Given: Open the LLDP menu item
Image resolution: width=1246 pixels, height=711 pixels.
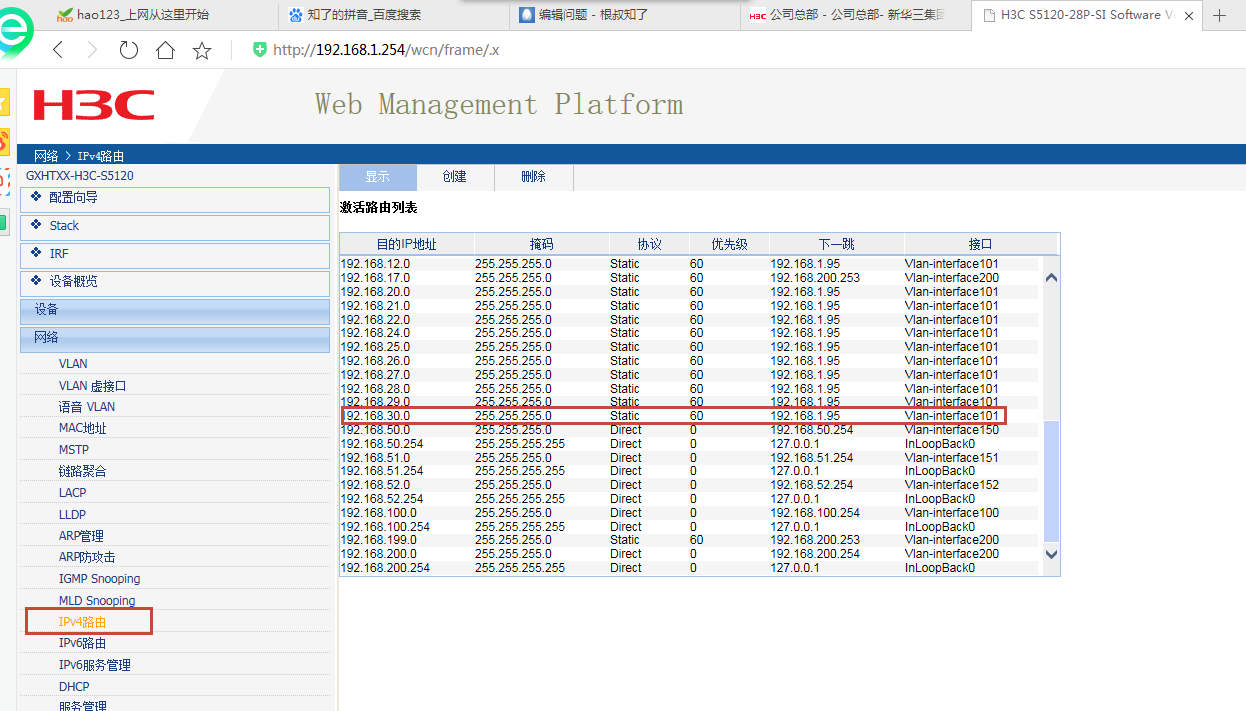Looking at the screenshot, I should [x=72, y=515].
